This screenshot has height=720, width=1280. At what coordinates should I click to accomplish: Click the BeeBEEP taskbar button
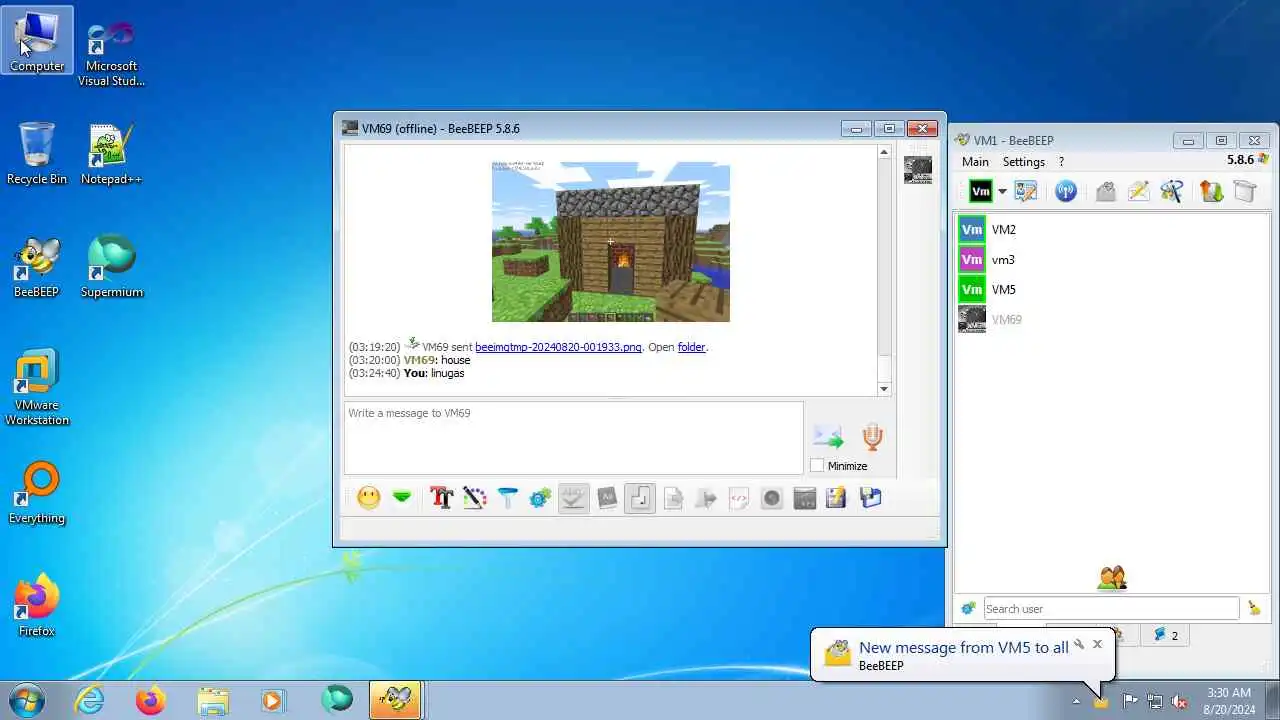coord(395,700)
